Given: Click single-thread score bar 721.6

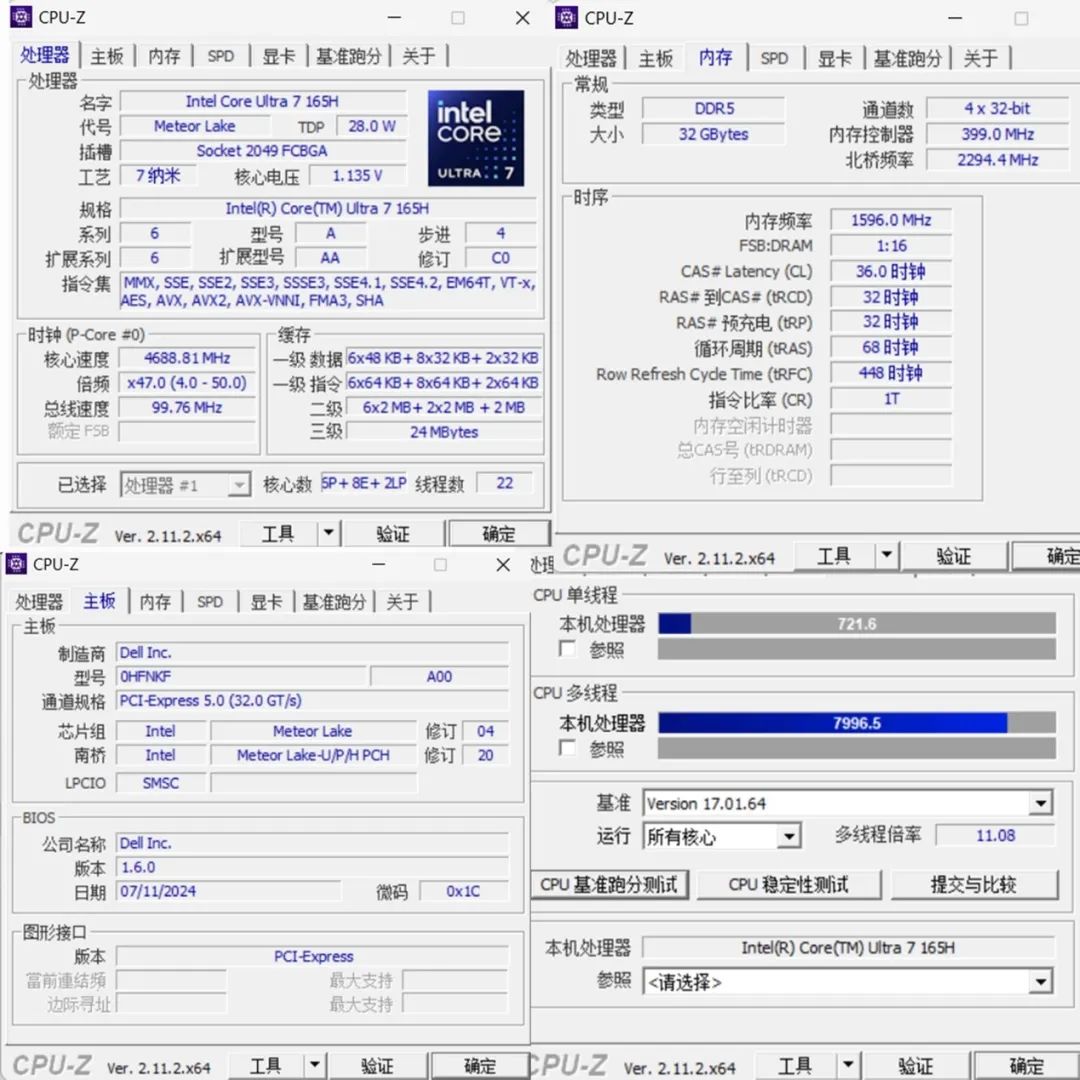Looking at the screenshot, I should pos(856,623).
